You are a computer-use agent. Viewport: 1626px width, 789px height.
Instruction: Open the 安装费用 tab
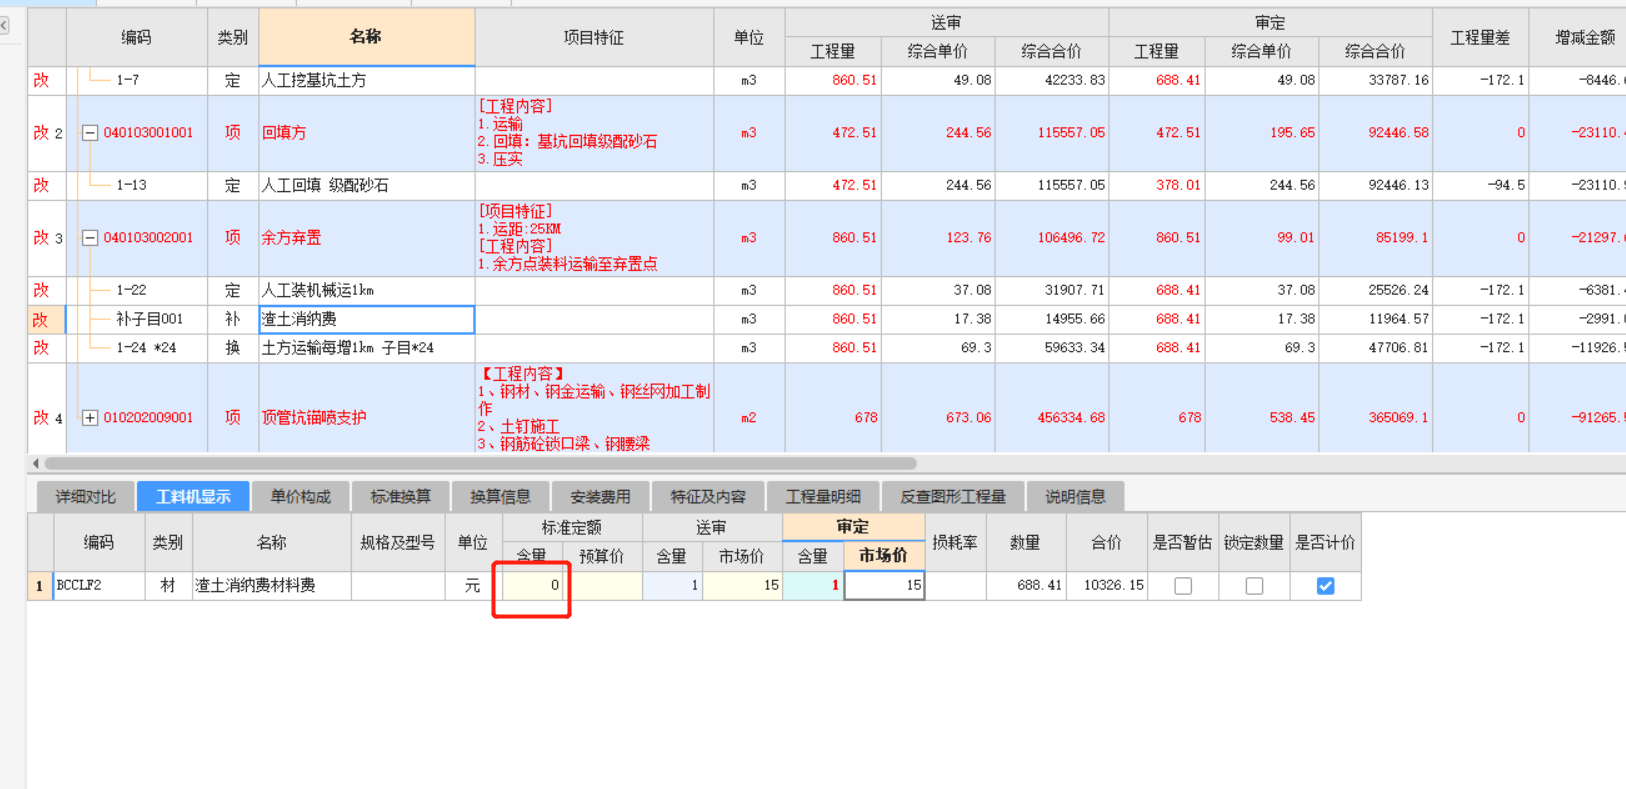tap(600, 497)
